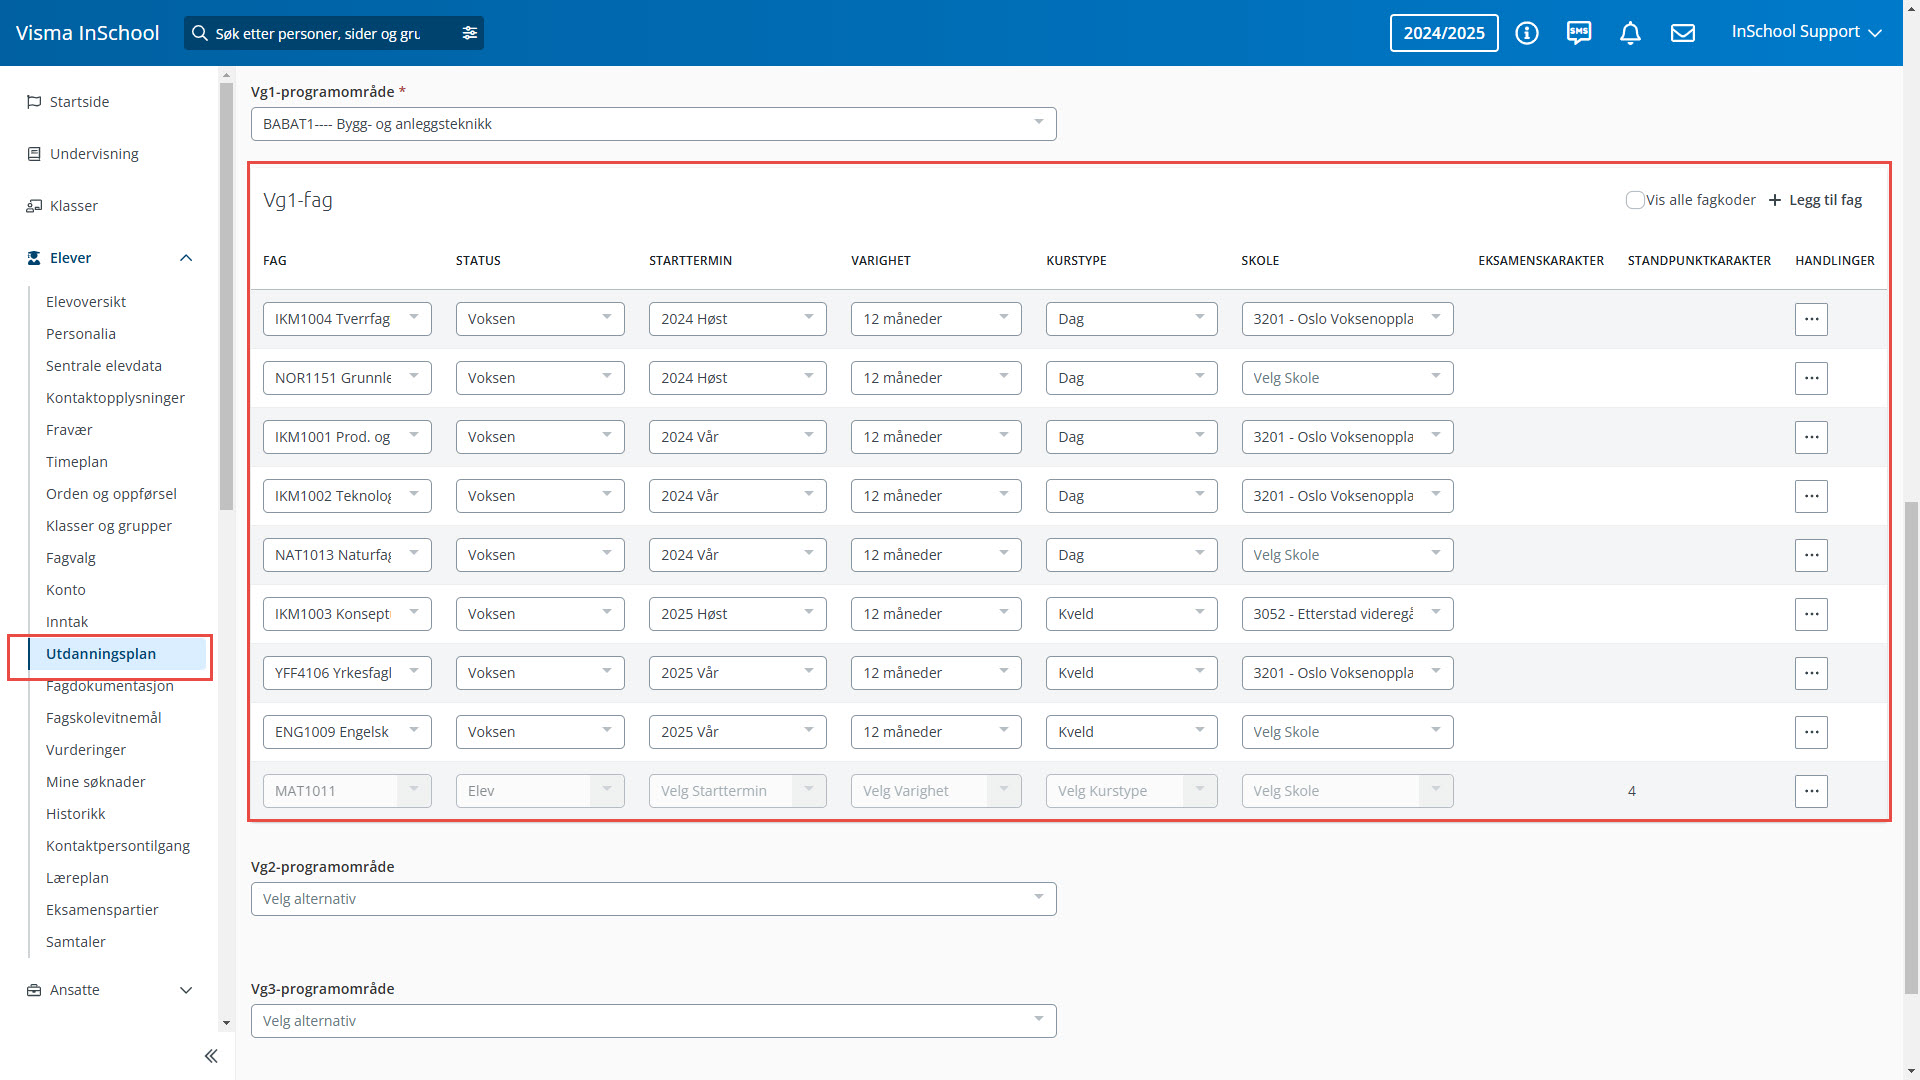Click the 2024/2025 school year button
This screenshot has height=1080, width=1920.
click(x=1443, y=33)
